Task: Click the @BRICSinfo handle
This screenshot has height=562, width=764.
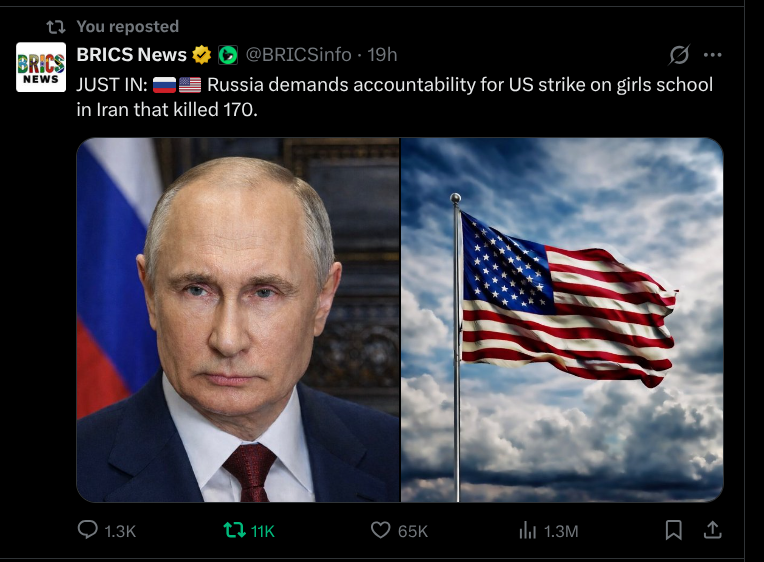Action: pos(298,54)
